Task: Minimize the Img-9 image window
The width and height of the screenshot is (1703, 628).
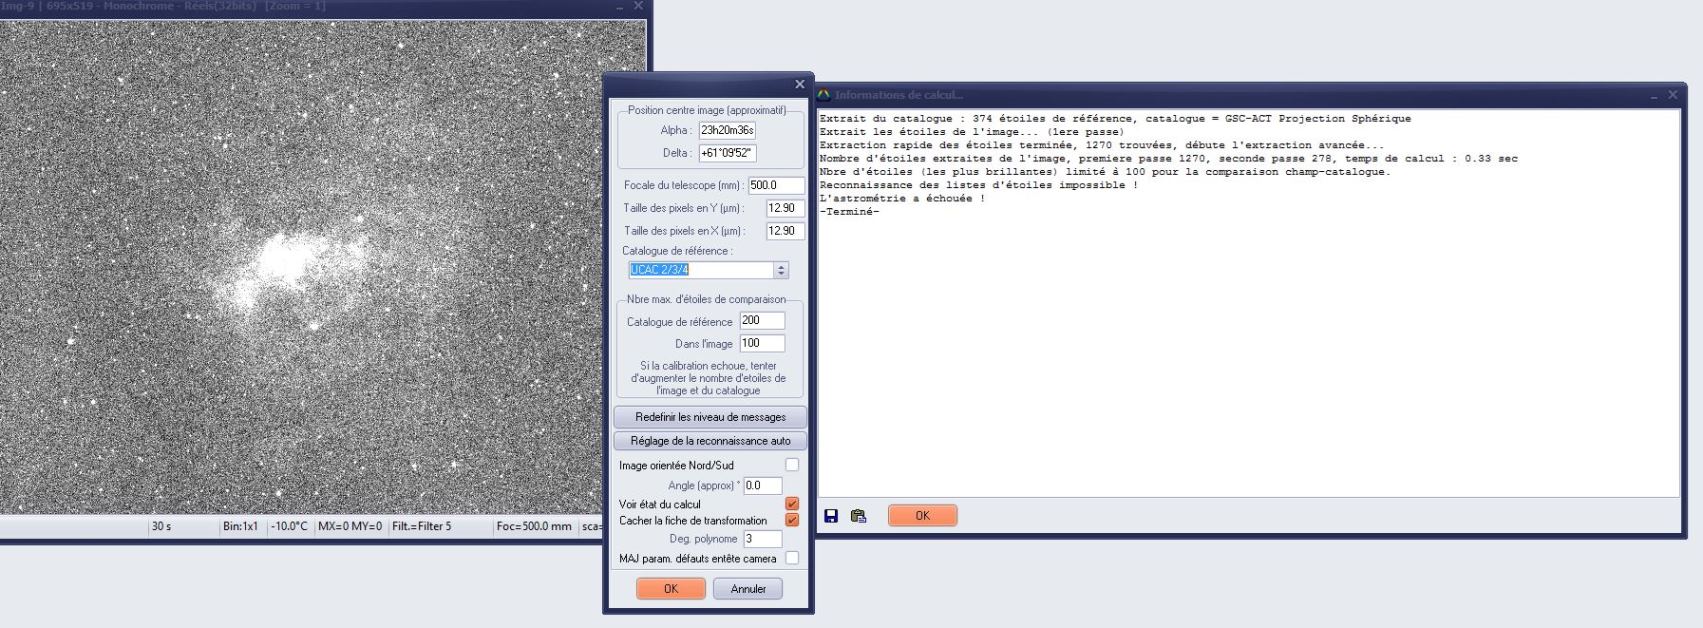Action: pyautogui.click(x=620, y=6)
